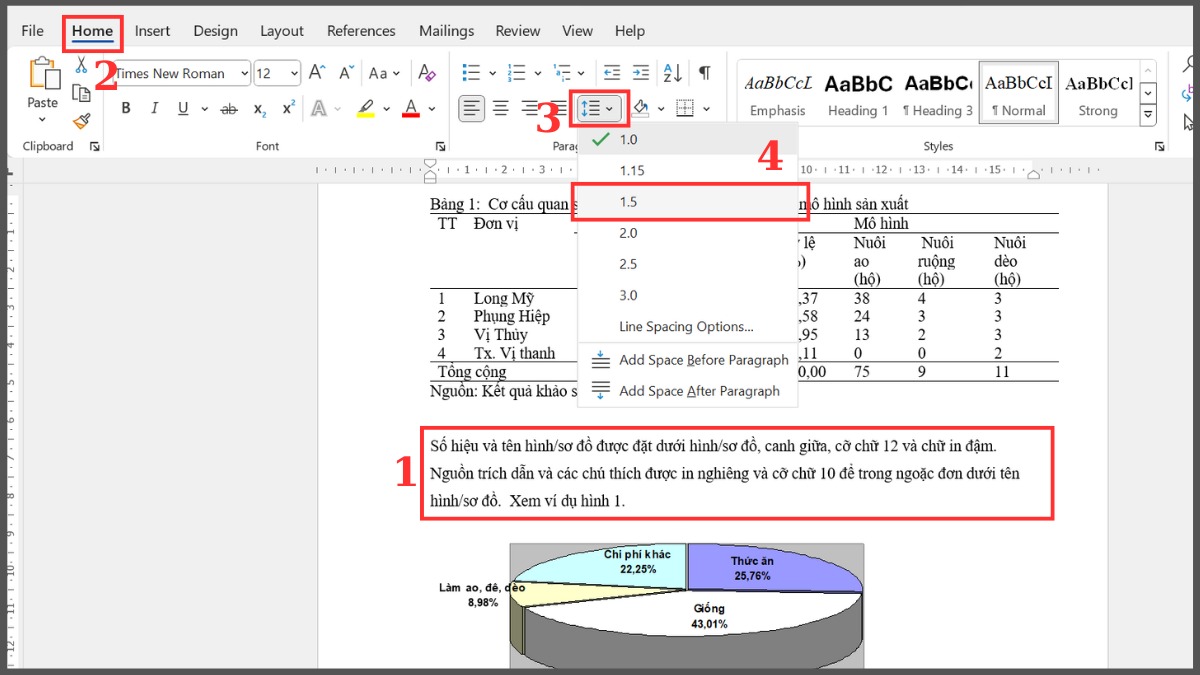This screenshot has width=1200, height=675.
Task: Apply the subscript format
Action: tap(260, 109)
